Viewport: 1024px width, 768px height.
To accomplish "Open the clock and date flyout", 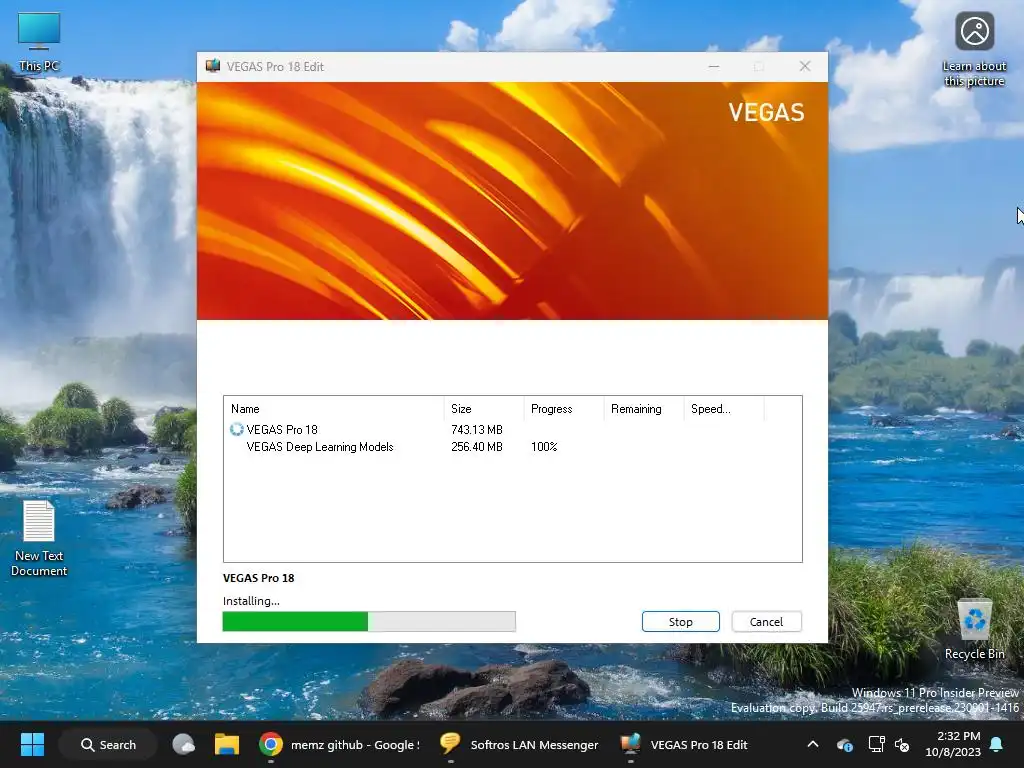I will pyautogui.click(x=953, y=744).
